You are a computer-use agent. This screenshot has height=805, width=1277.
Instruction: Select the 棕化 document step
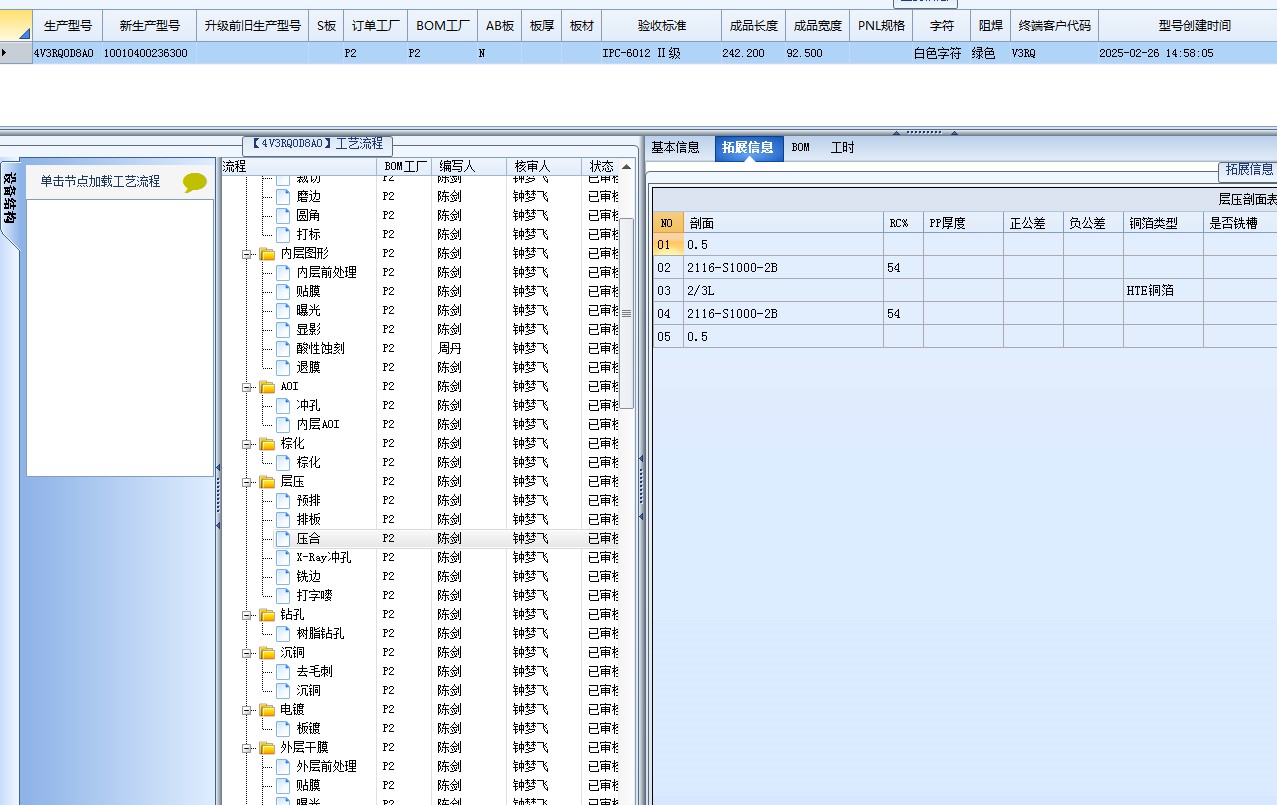coord(308,462)
